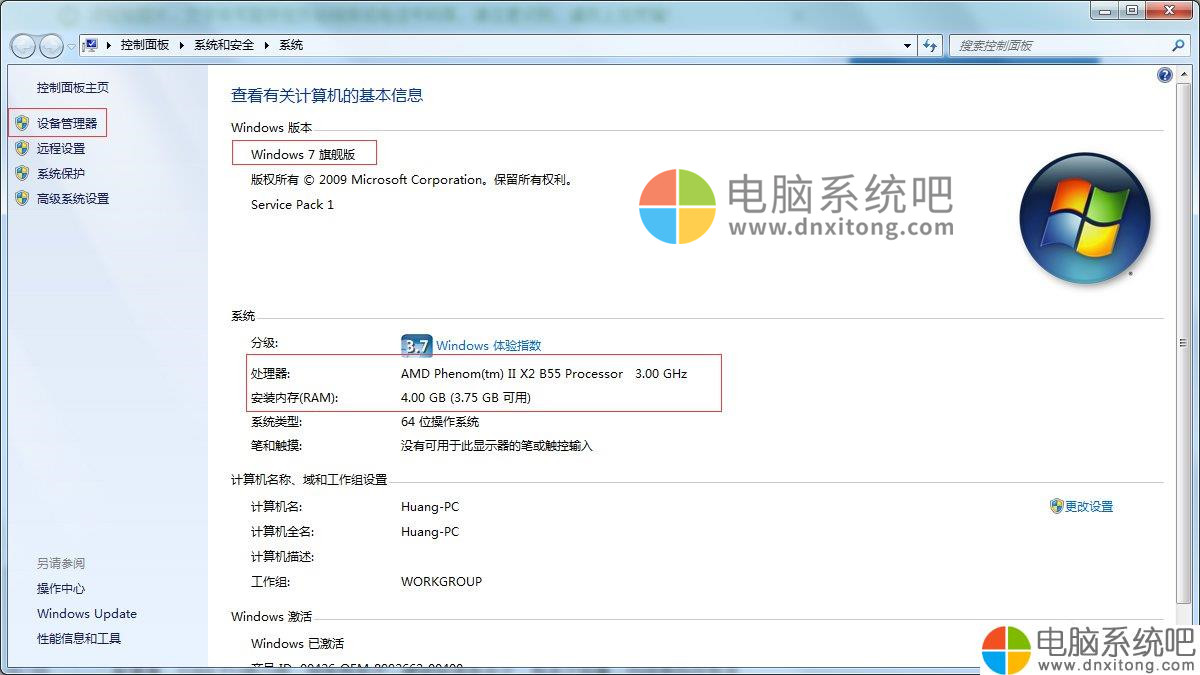Click the magnifier search icon

tap(1178, 46)
